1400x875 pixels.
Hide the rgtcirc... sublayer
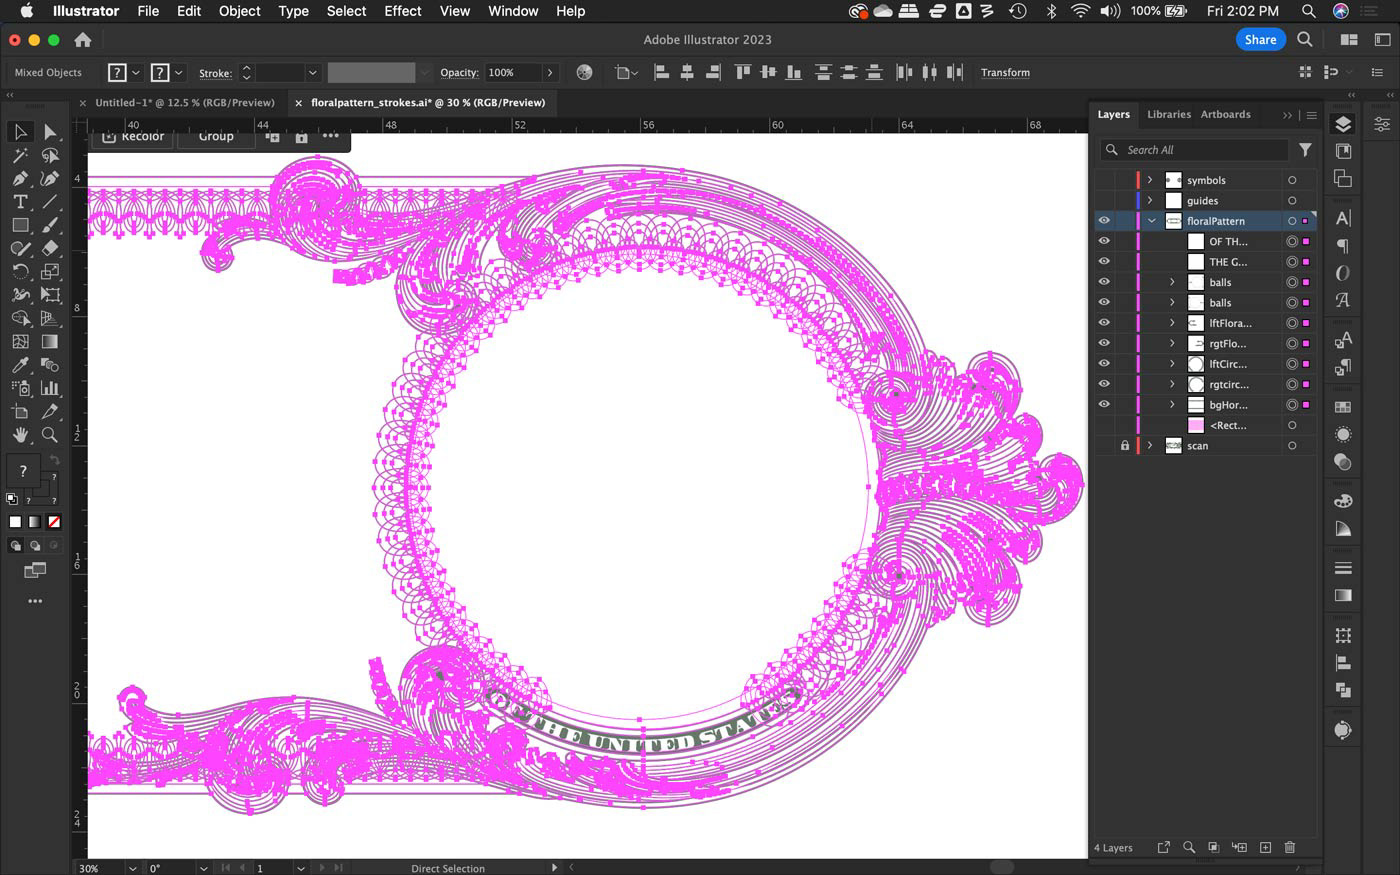coord(1104,384)
